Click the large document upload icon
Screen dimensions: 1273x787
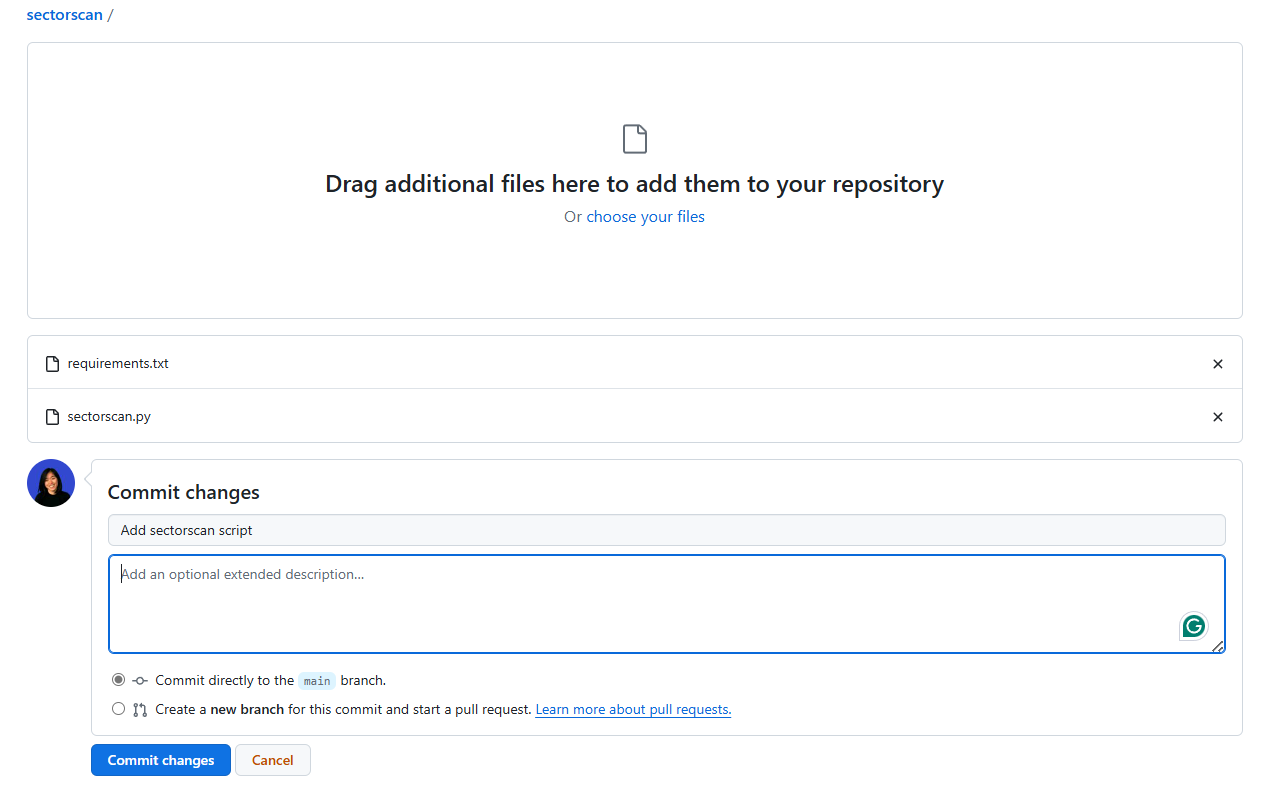634,138
